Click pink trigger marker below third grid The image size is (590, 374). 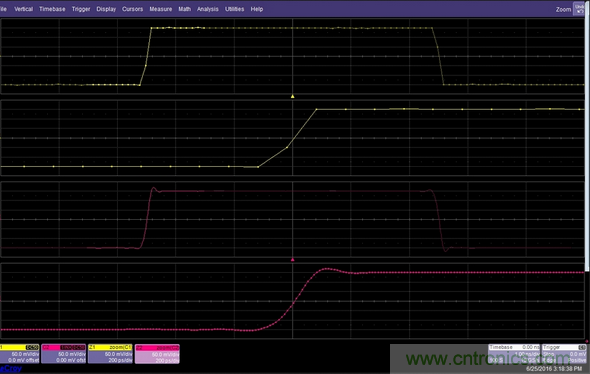point(292,260)
